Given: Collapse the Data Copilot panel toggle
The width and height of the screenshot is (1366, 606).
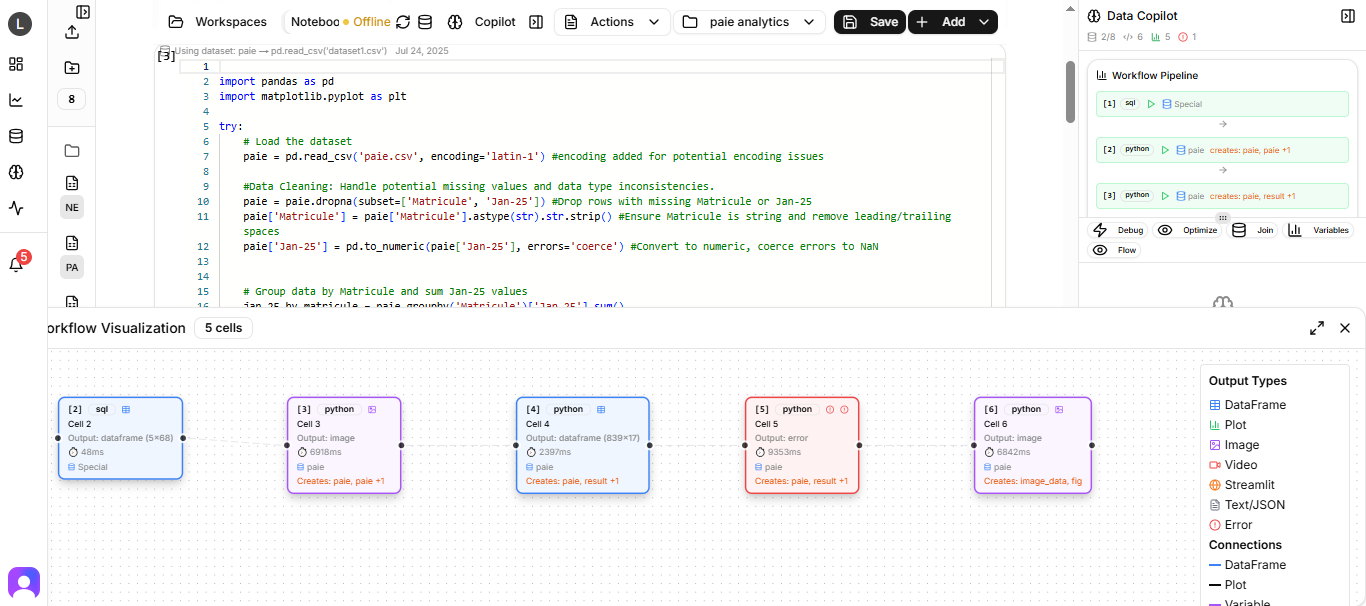Looking at the screenshot, I should [x=1346, y=16].
